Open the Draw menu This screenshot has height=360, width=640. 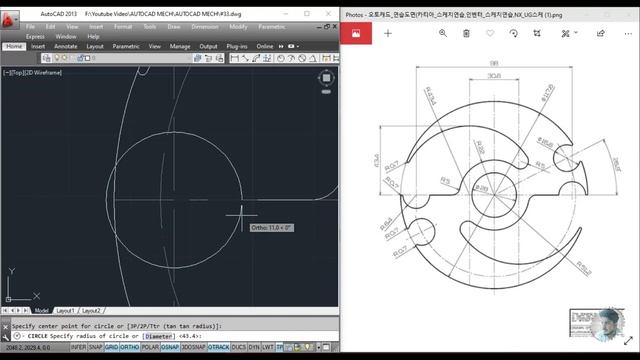pos(174,27)
